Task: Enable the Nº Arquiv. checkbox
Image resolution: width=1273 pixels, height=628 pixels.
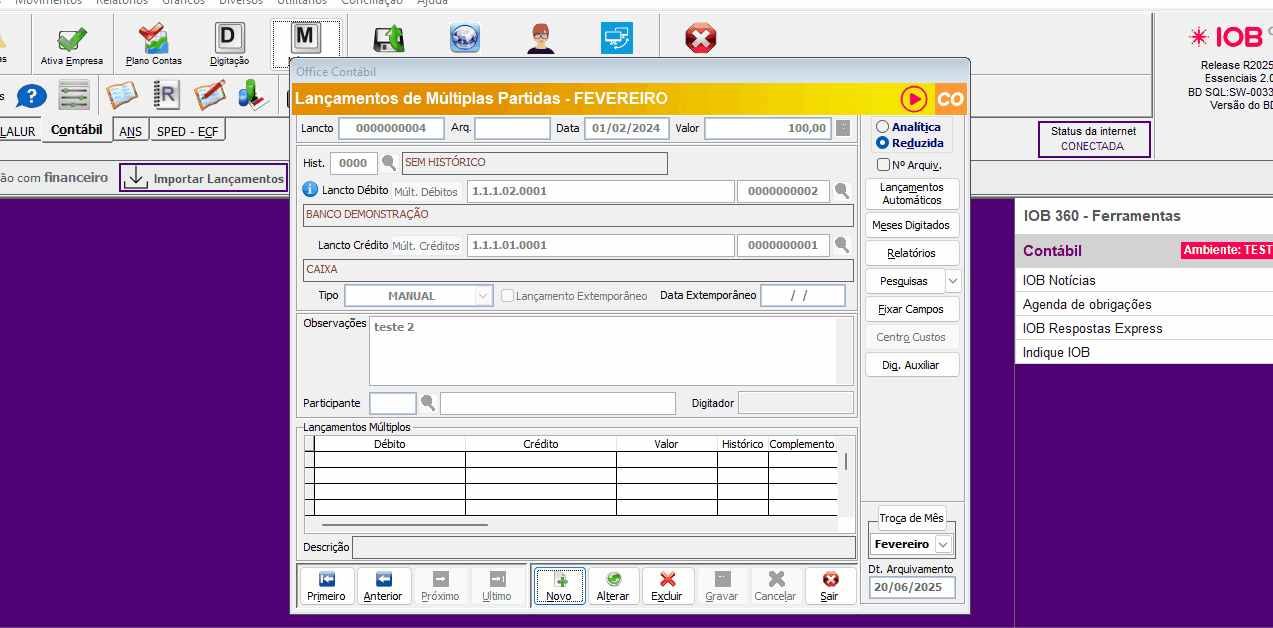Action: click(x=883, y=165)
